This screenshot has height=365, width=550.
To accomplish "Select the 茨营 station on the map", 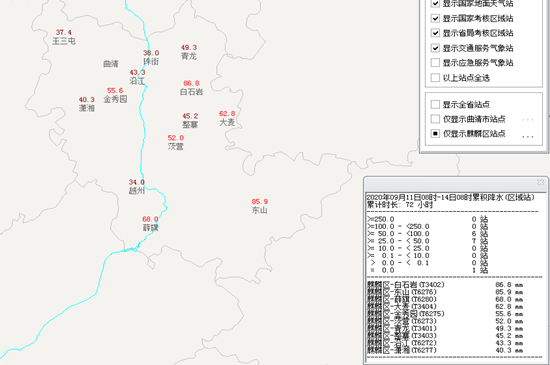I will (x=175, y=146).
